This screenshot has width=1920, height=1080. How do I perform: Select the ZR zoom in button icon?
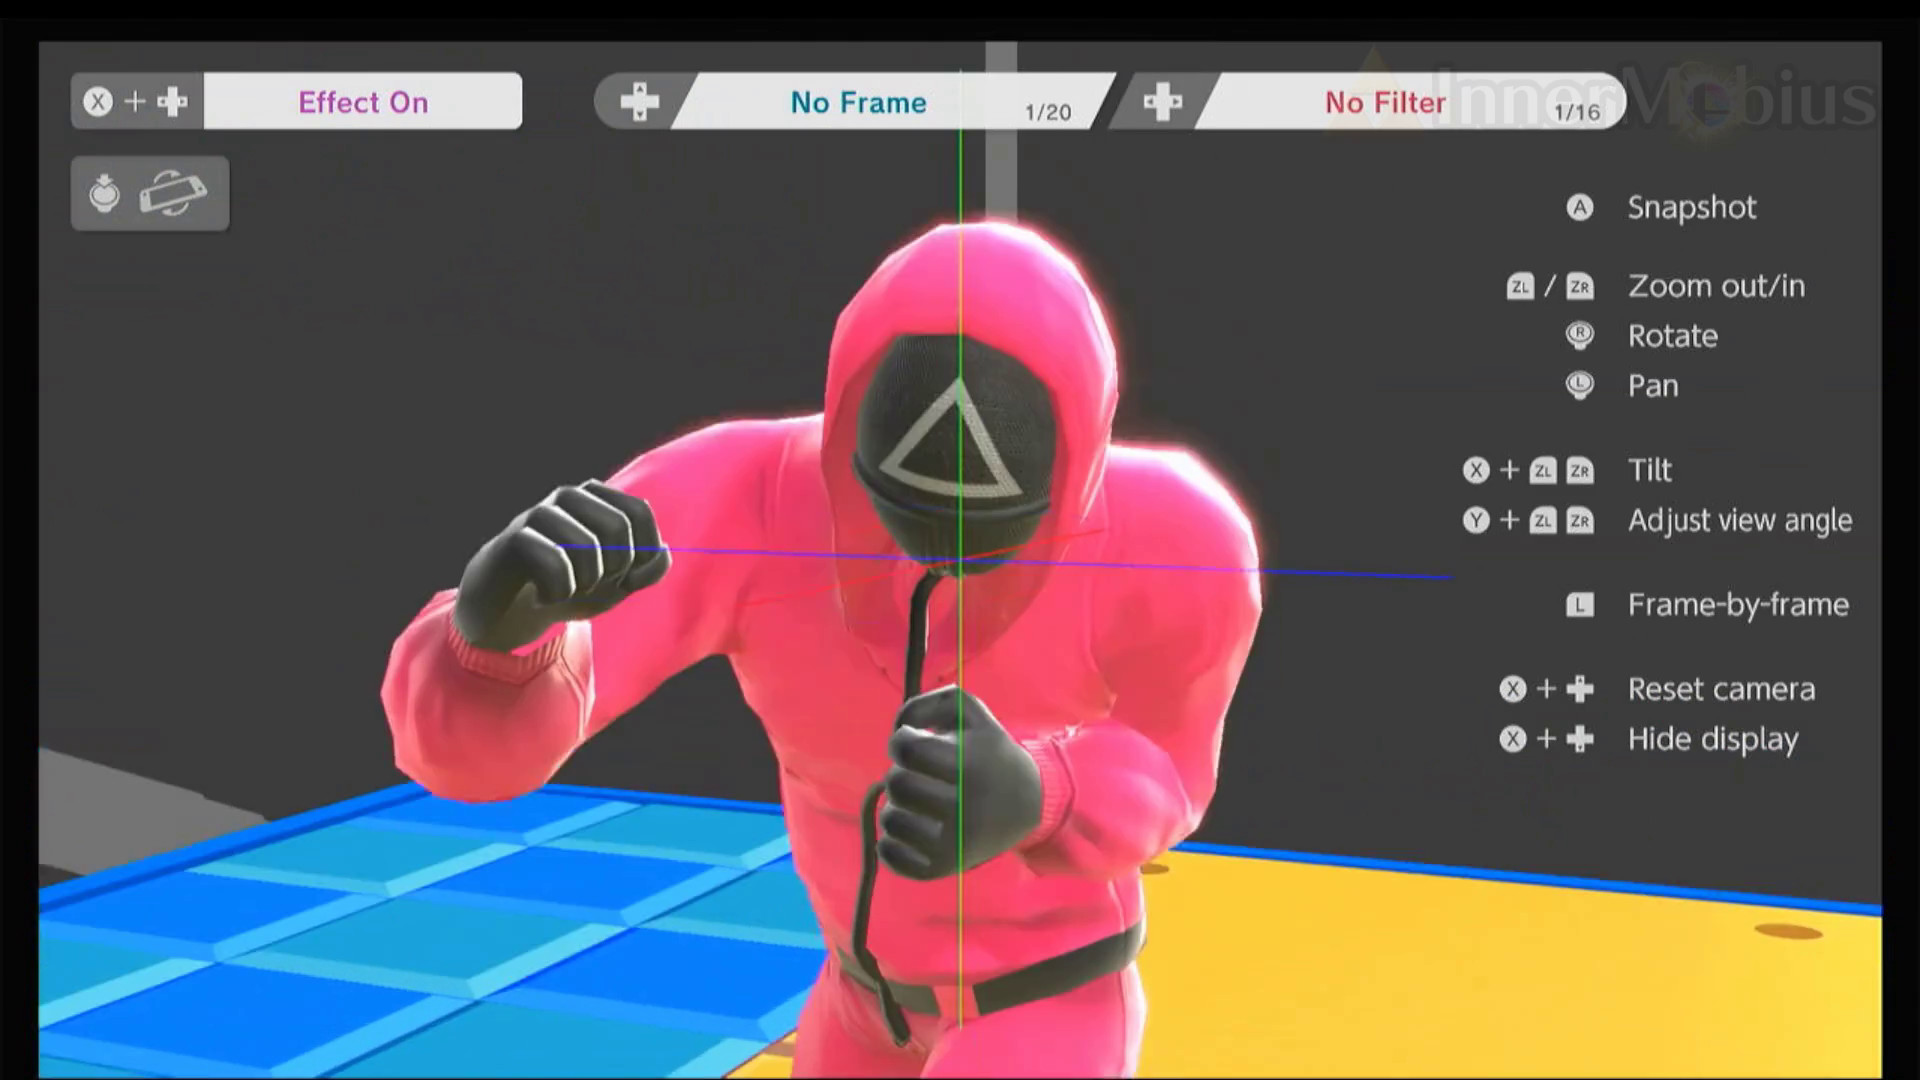tap(1581, 286)
